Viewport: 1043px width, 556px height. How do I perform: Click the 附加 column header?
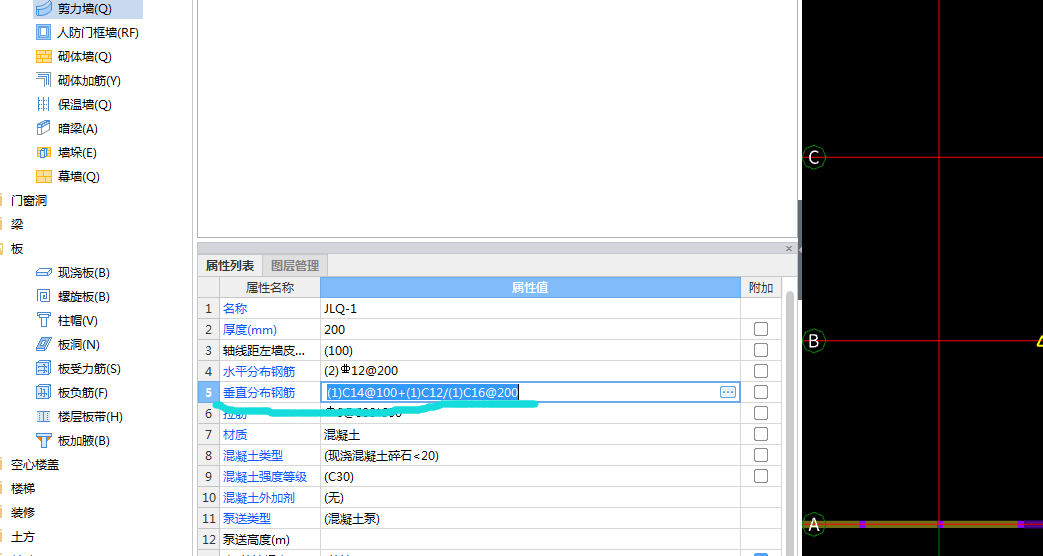click(x=760, y=287)
